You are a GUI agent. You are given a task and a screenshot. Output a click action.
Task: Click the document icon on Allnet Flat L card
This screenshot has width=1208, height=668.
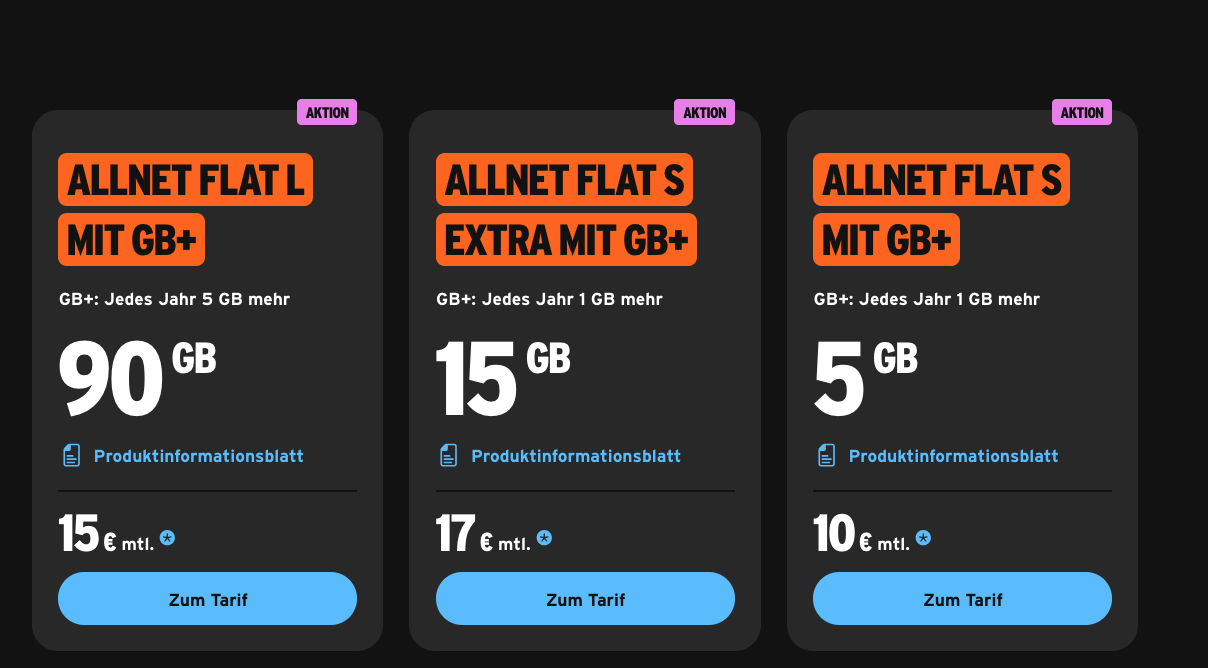coord(70,456)
